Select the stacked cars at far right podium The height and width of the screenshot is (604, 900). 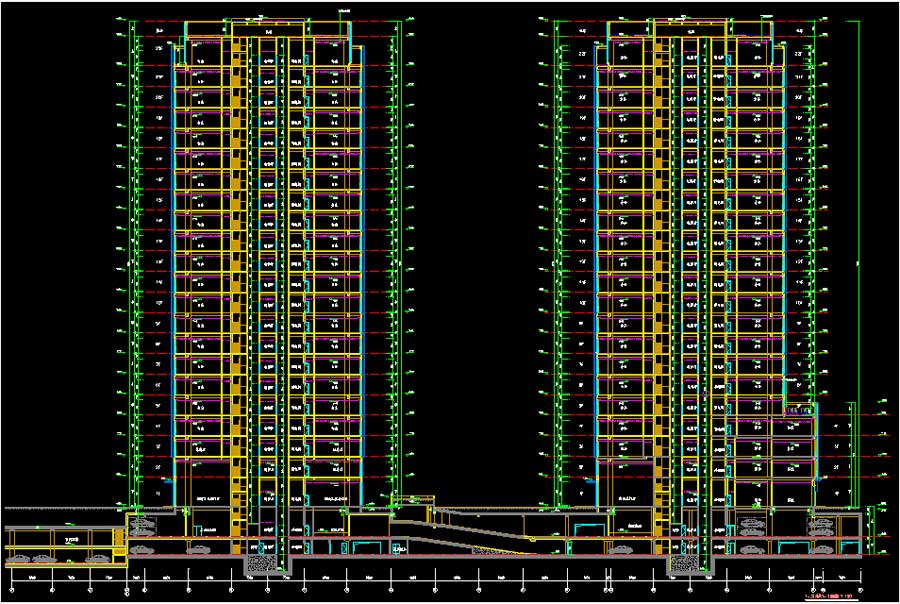pos(822,525)
